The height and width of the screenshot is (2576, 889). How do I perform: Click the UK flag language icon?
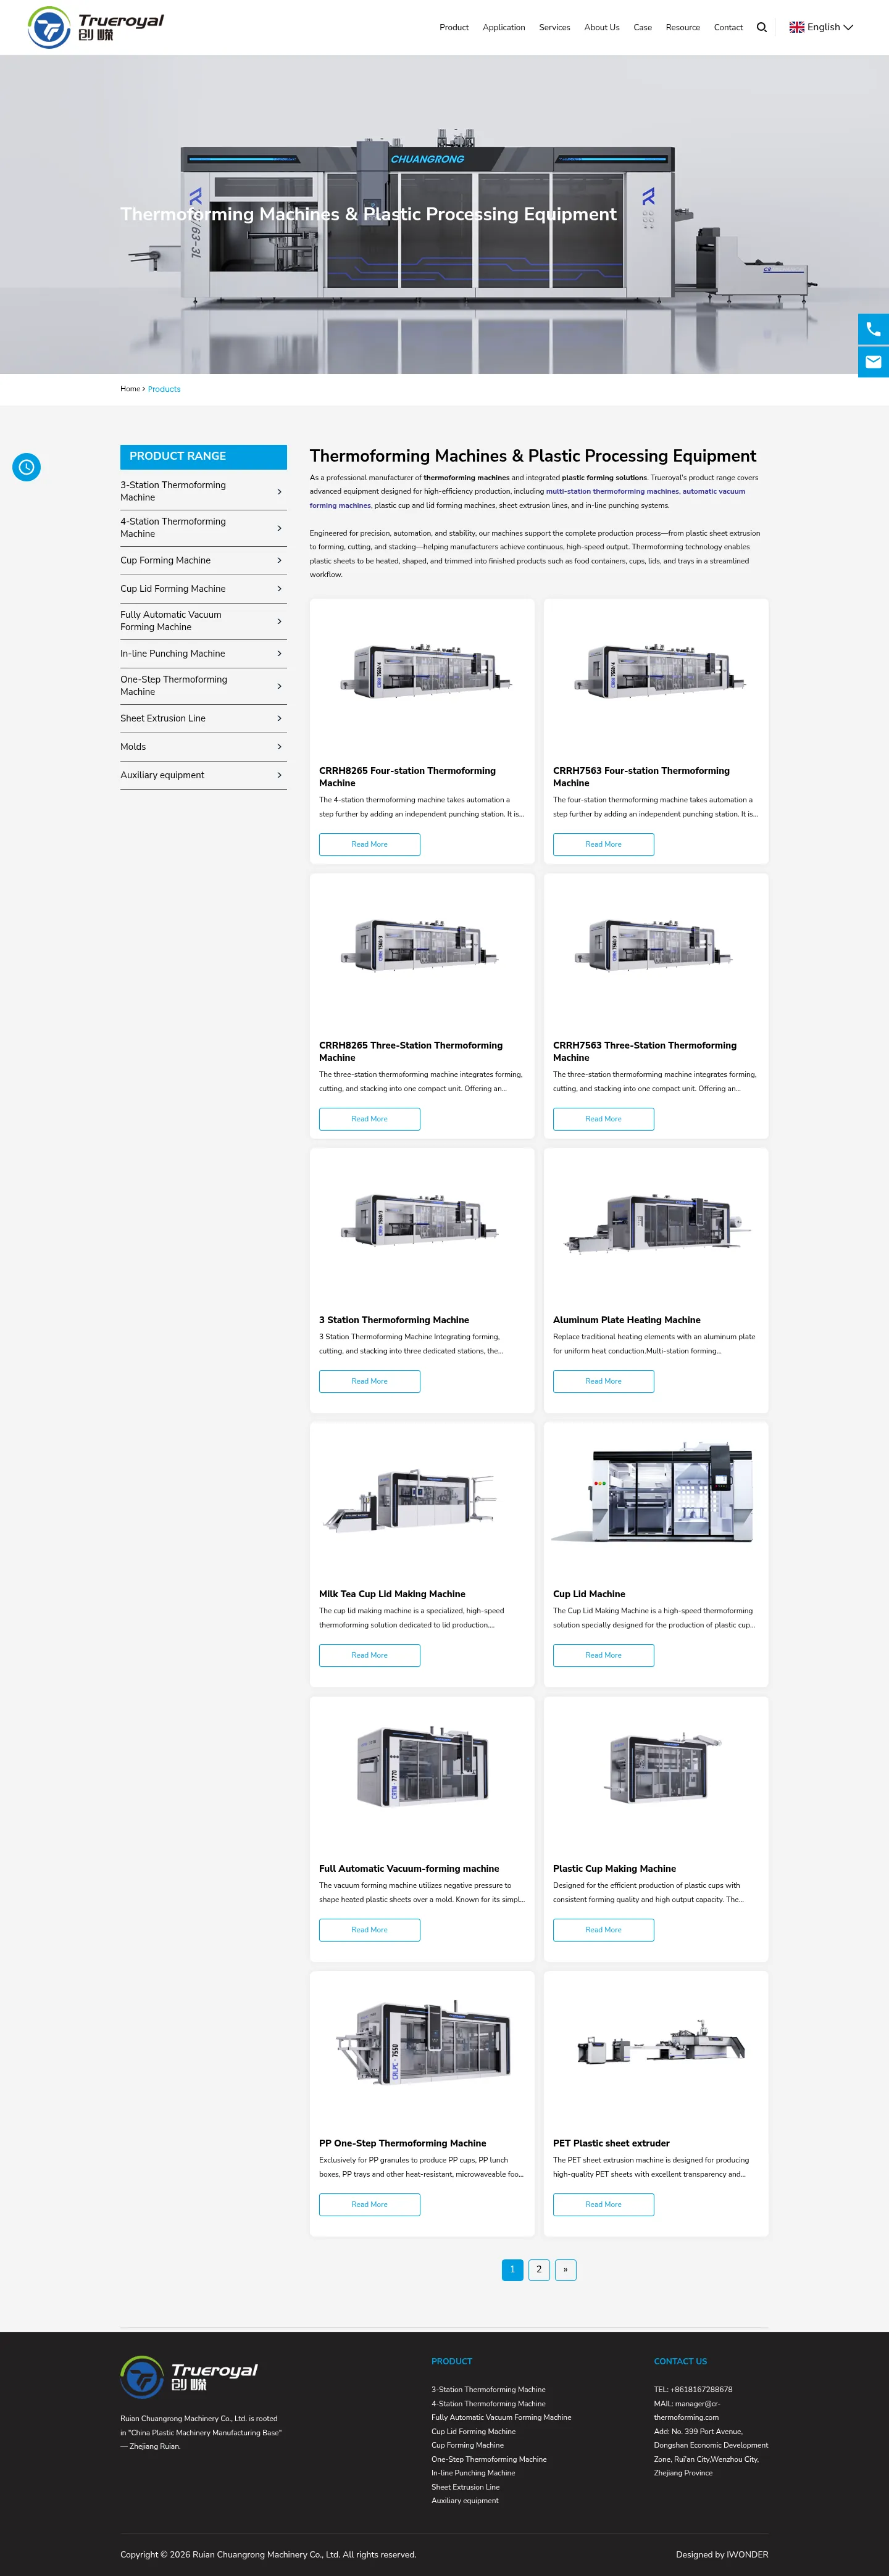pos(796,27)
